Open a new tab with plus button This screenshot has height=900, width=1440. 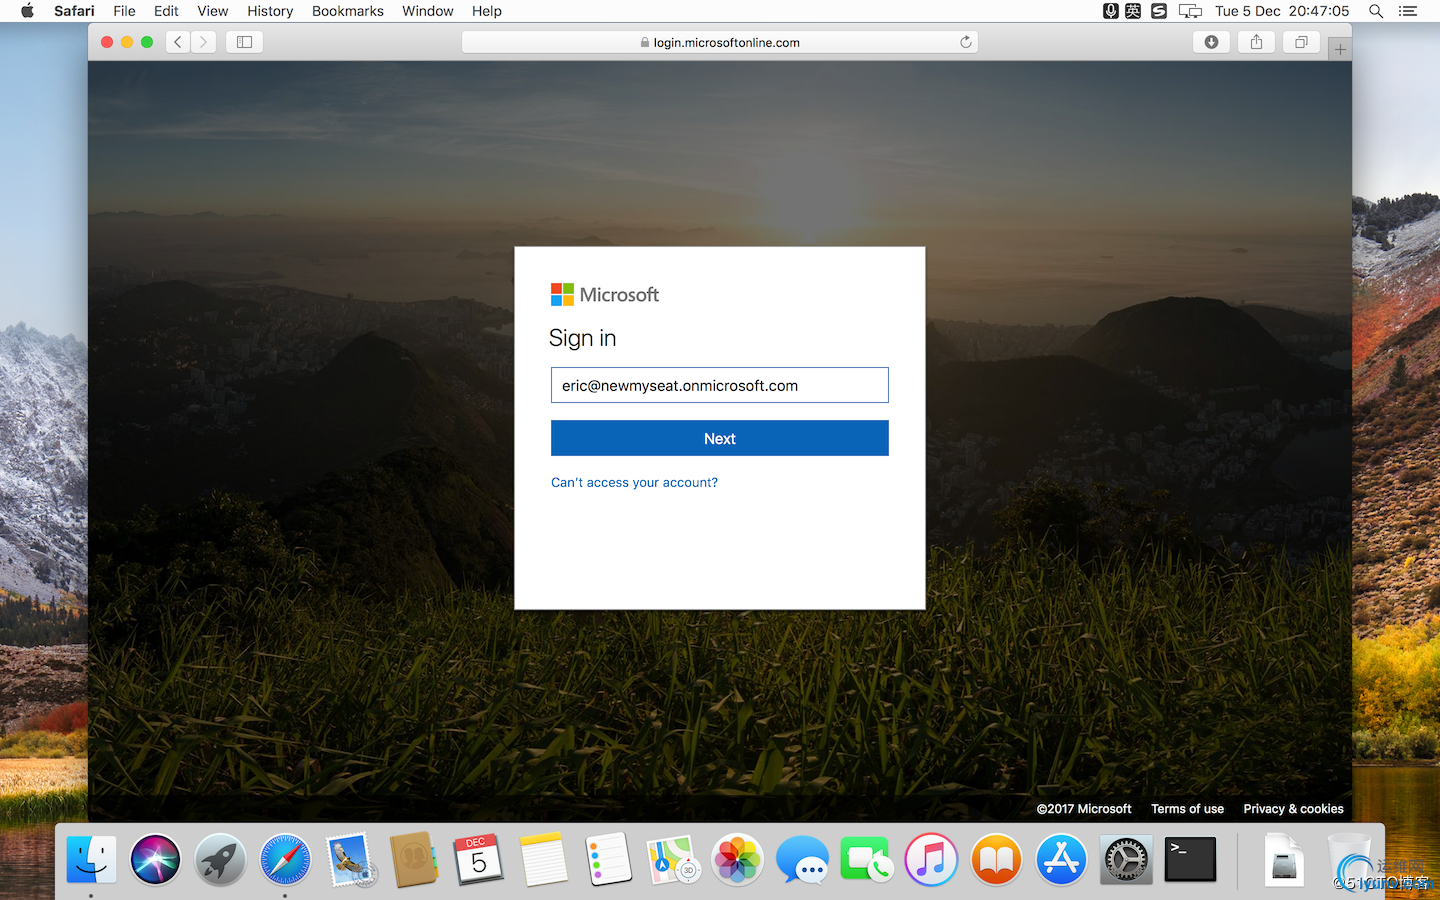pos(1340,49)
